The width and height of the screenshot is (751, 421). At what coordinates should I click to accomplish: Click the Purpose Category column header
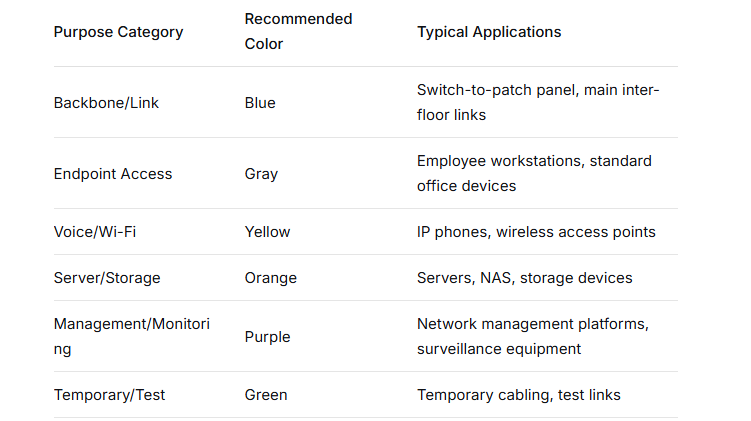pyautogui.click(x=118, y=32)
